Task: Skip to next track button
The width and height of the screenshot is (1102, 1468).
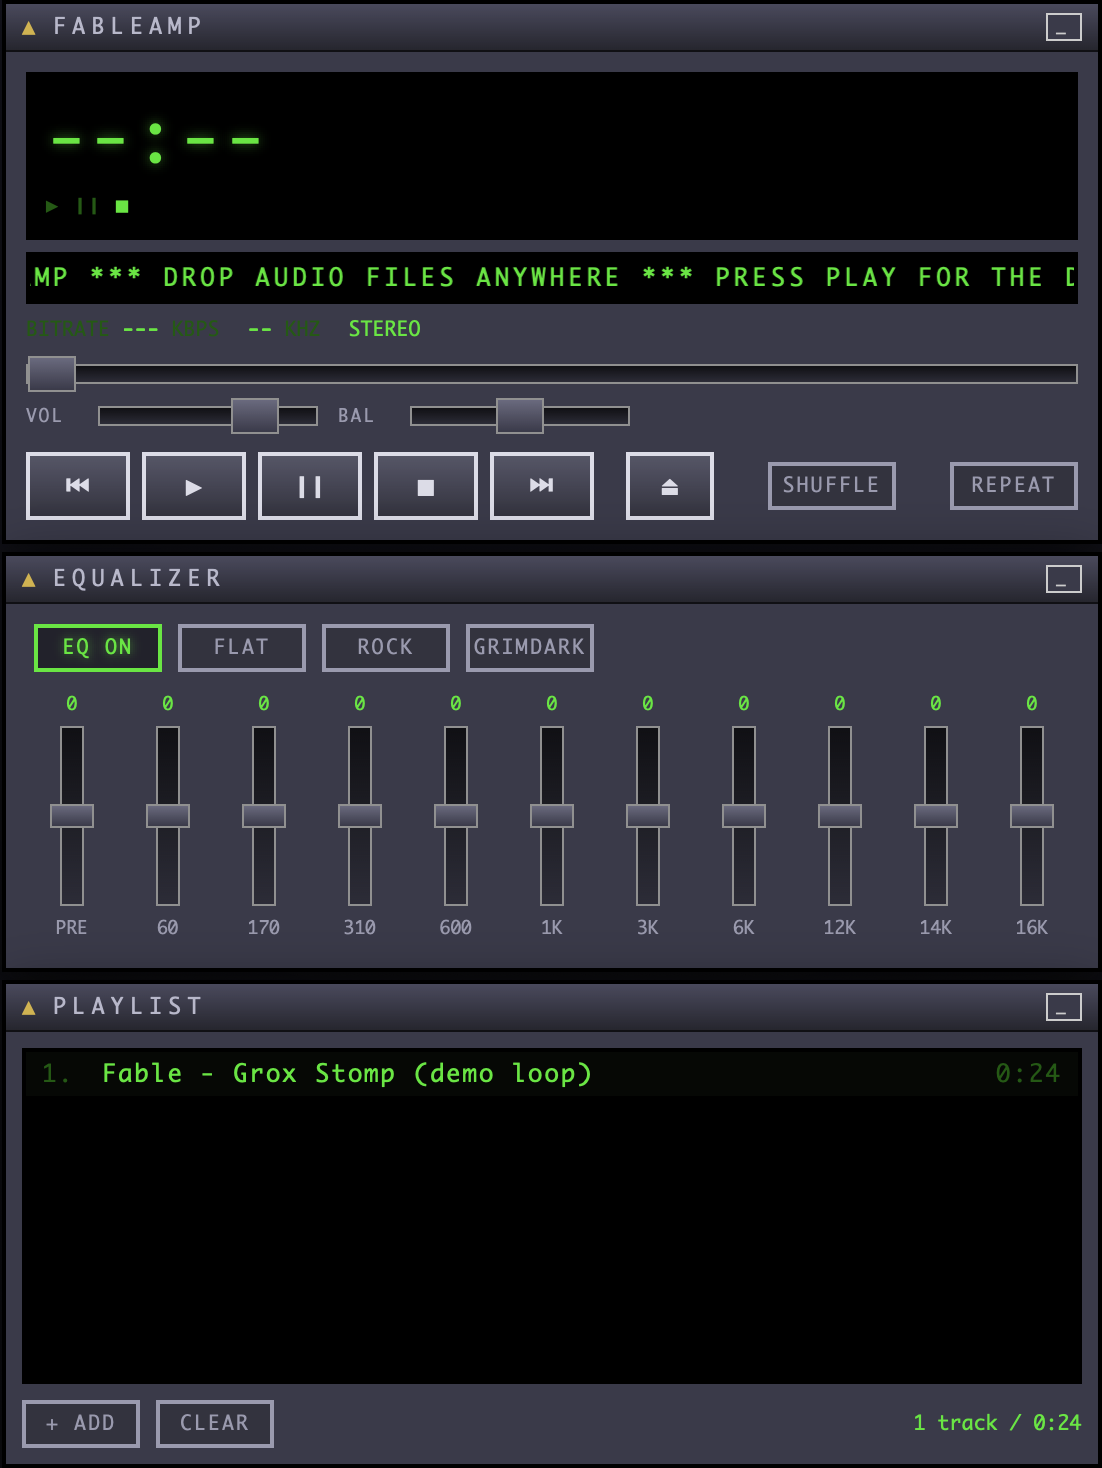Action: pyautogui.click(x=542, y=486)
